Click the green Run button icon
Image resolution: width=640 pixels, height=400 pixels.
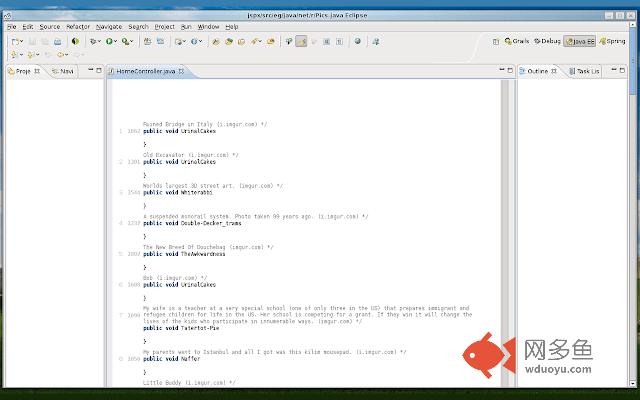(109, 41)
